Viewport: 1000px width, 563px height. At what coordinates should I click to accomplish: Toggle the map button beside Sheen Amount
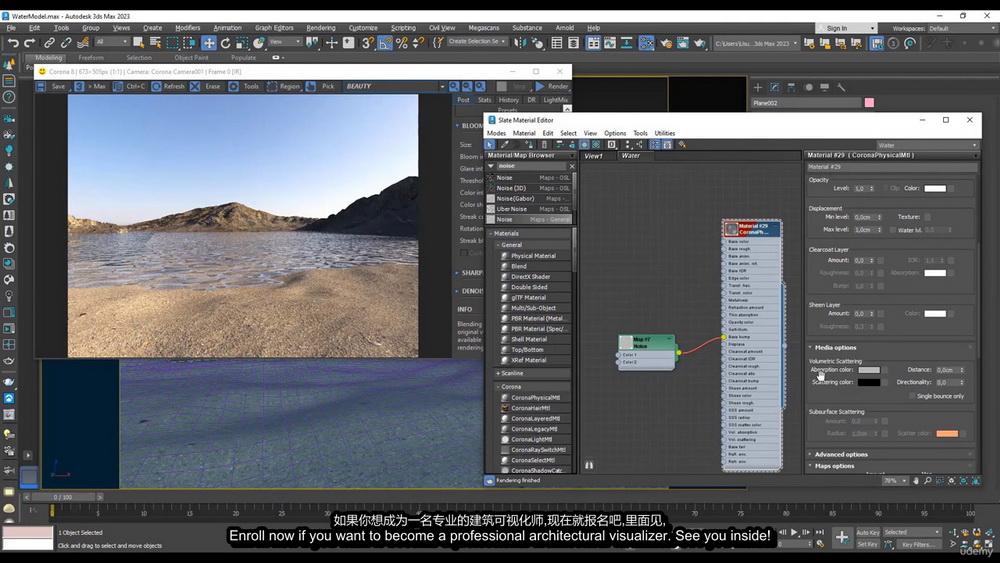pos(881,314)
